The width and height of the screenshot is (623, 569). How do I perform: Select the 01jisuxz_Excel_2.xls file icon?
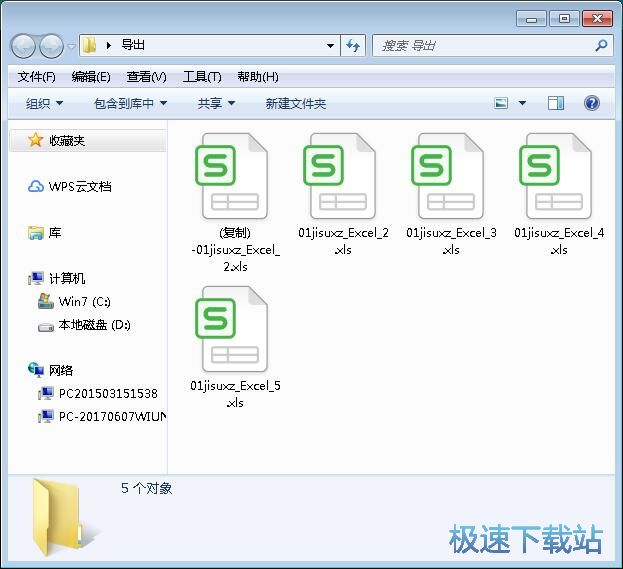pos(342,176)
